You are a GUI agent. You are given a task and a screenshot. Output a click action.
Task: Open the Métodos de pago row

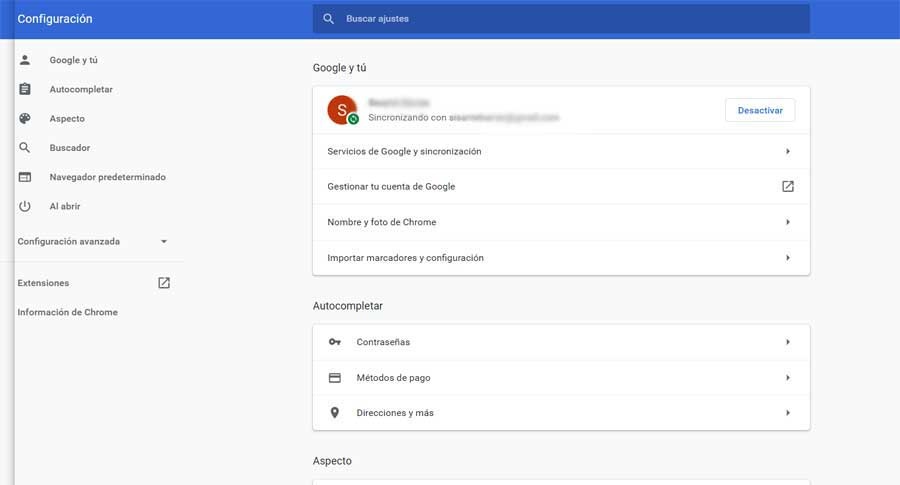(561, 378)
